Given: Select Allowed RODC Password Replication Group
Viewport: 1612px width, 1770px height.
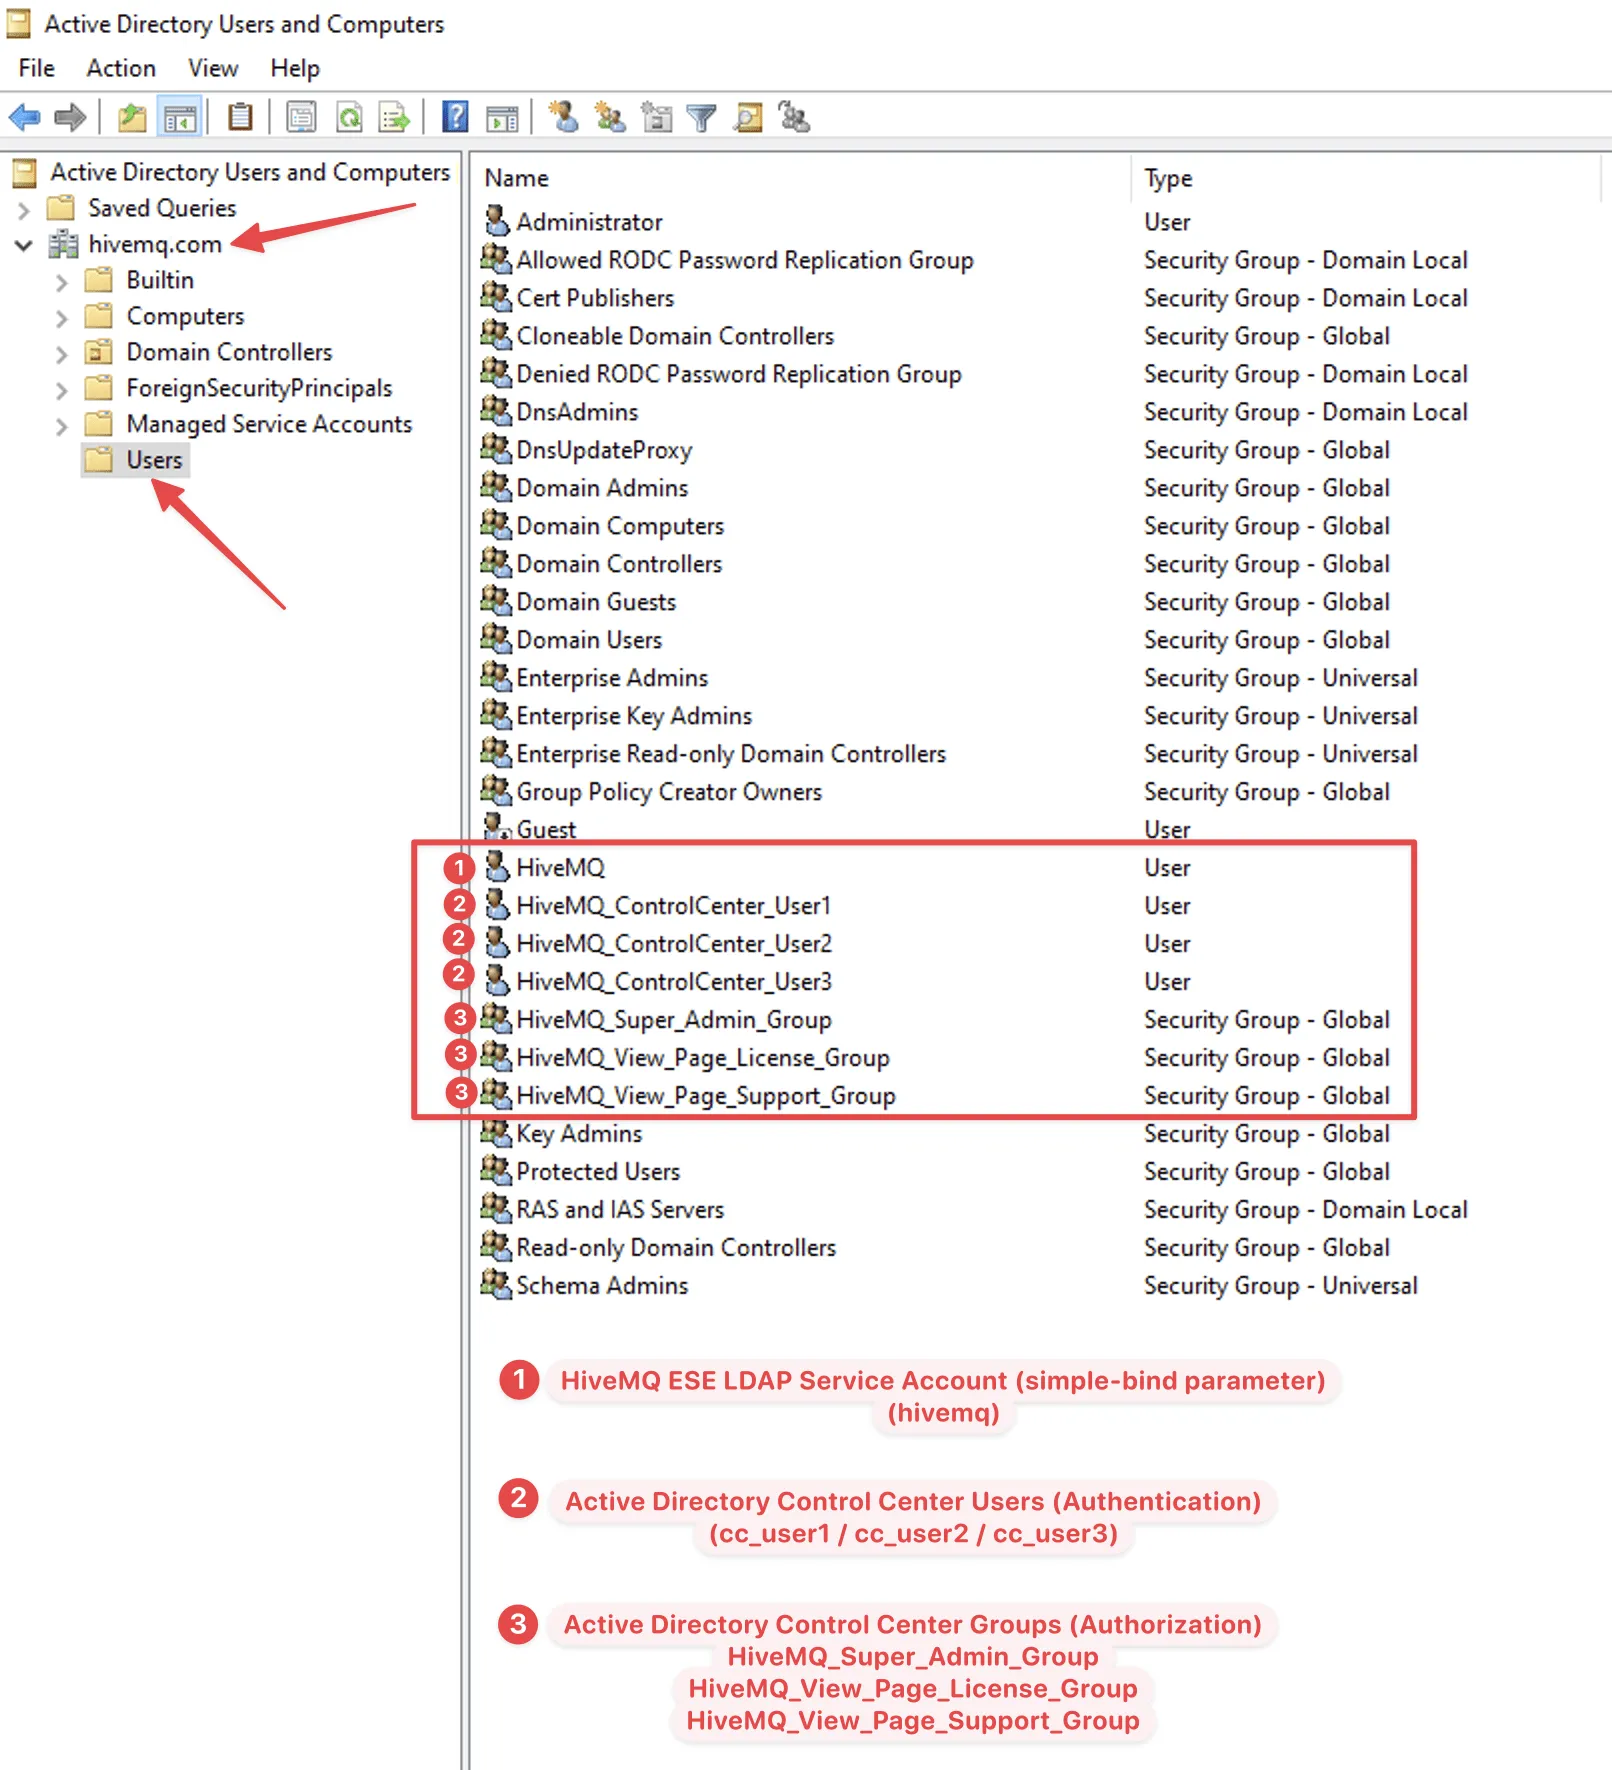Looking at the screenshot, I should [x=745, y=259].
